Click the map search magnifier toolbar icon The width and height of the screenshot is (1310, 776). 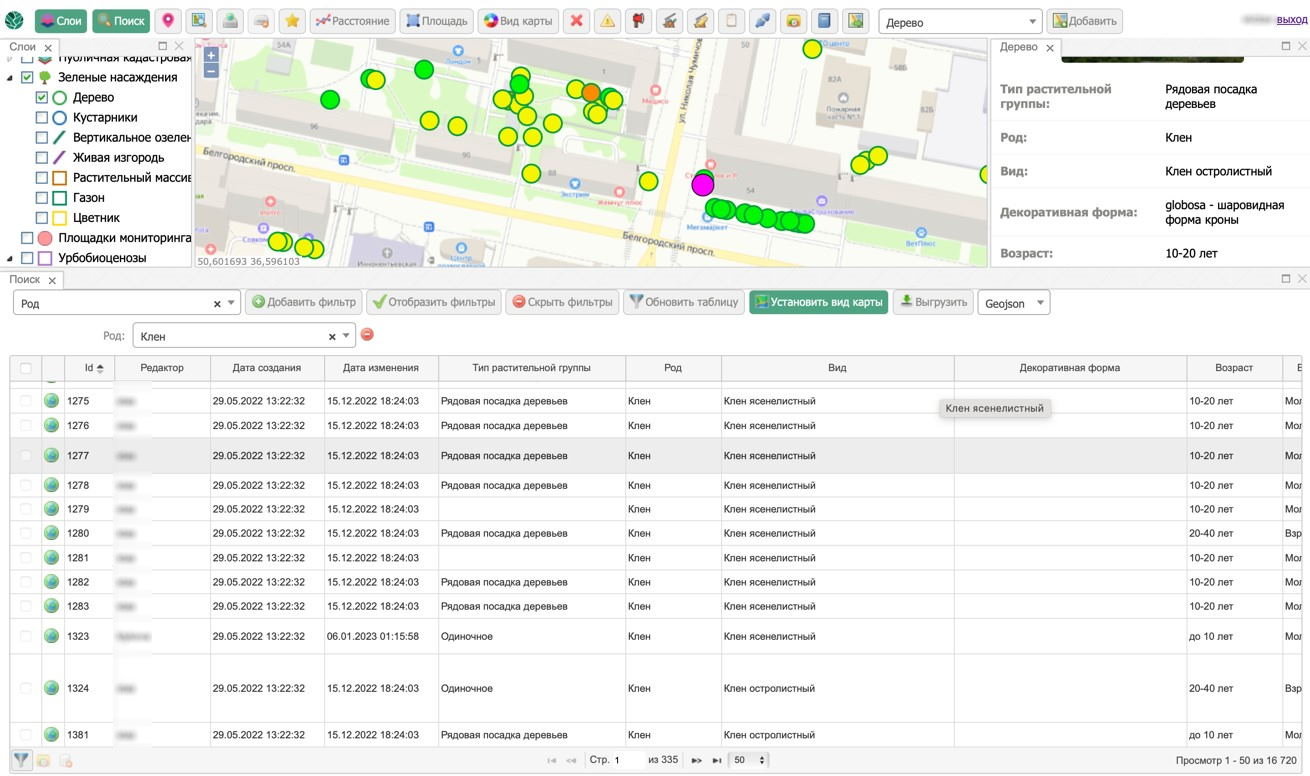coord(199,21)
